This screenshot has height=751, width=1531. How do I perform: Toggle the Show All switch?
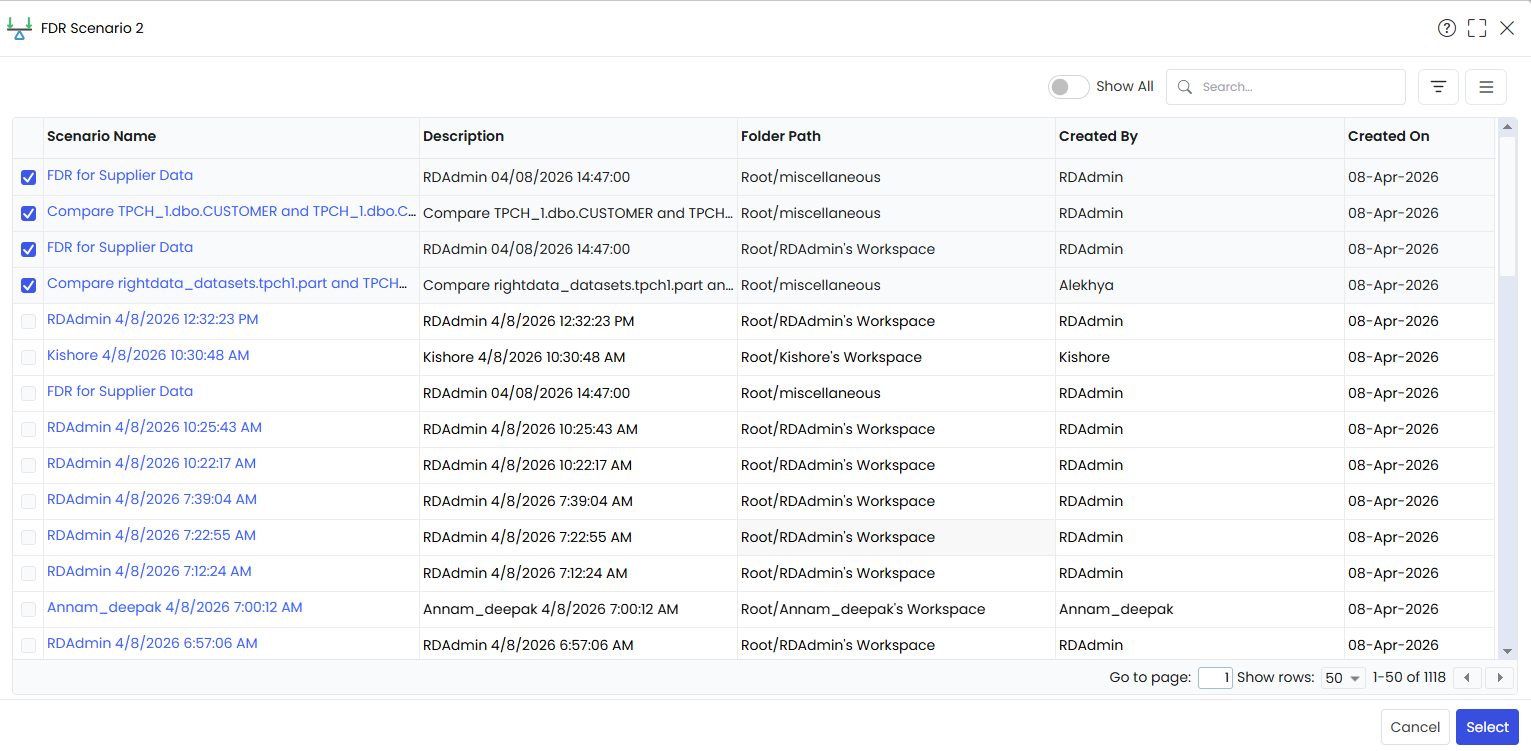click(x=1068, y=87)
